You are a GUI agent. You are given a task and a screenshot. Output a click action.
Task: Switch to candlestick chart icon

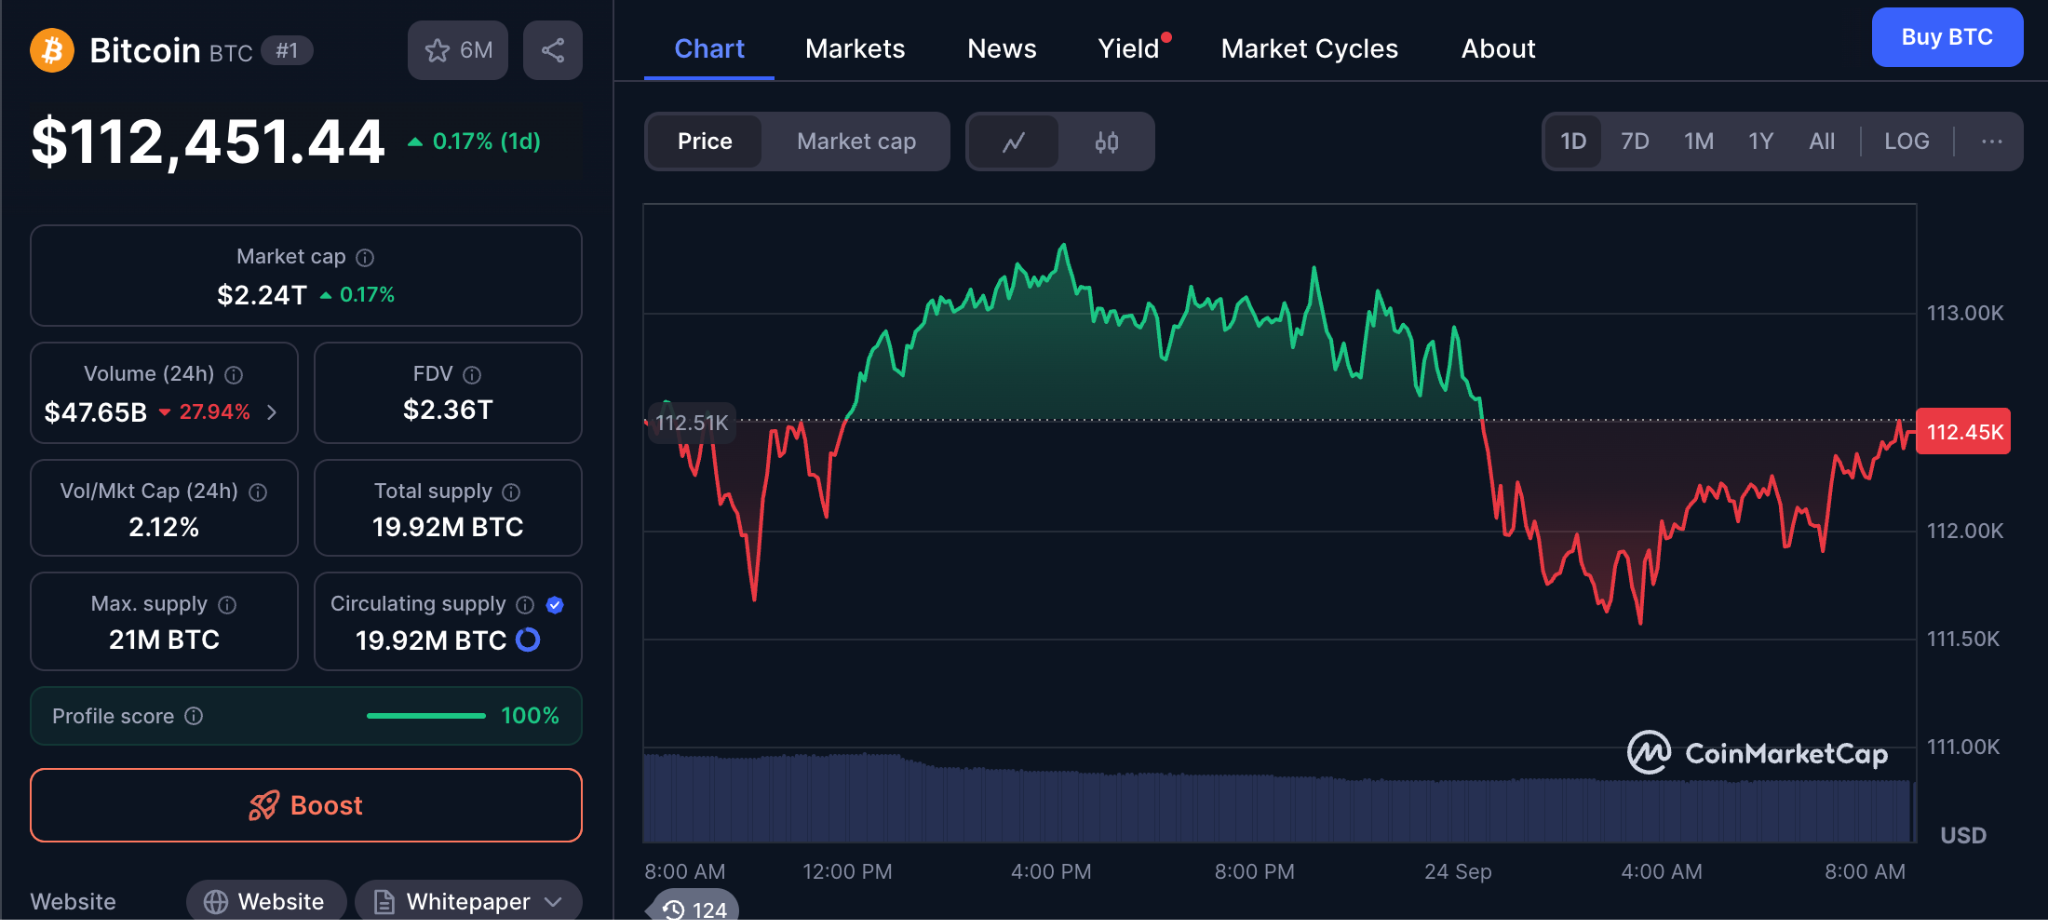click(1106, 142)
